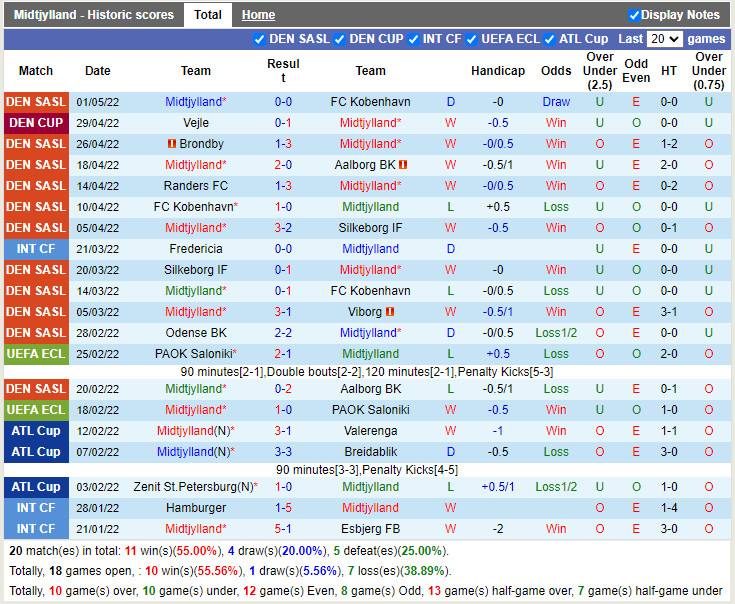Click the red card icon next to Aalborg BK on 18/04/22
735x604 pixels.
[x=403, y=165]
